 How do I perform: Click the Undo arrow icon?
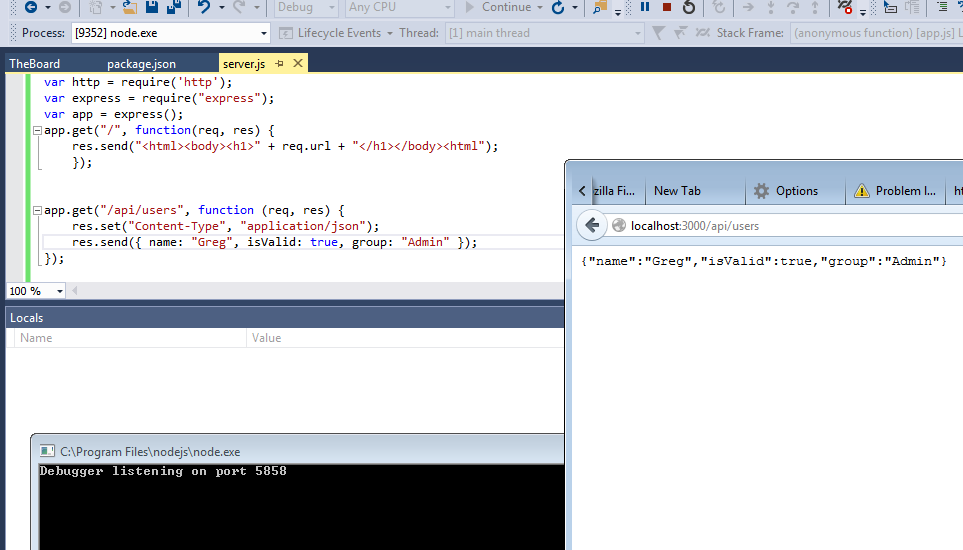[x=203, y=7]
